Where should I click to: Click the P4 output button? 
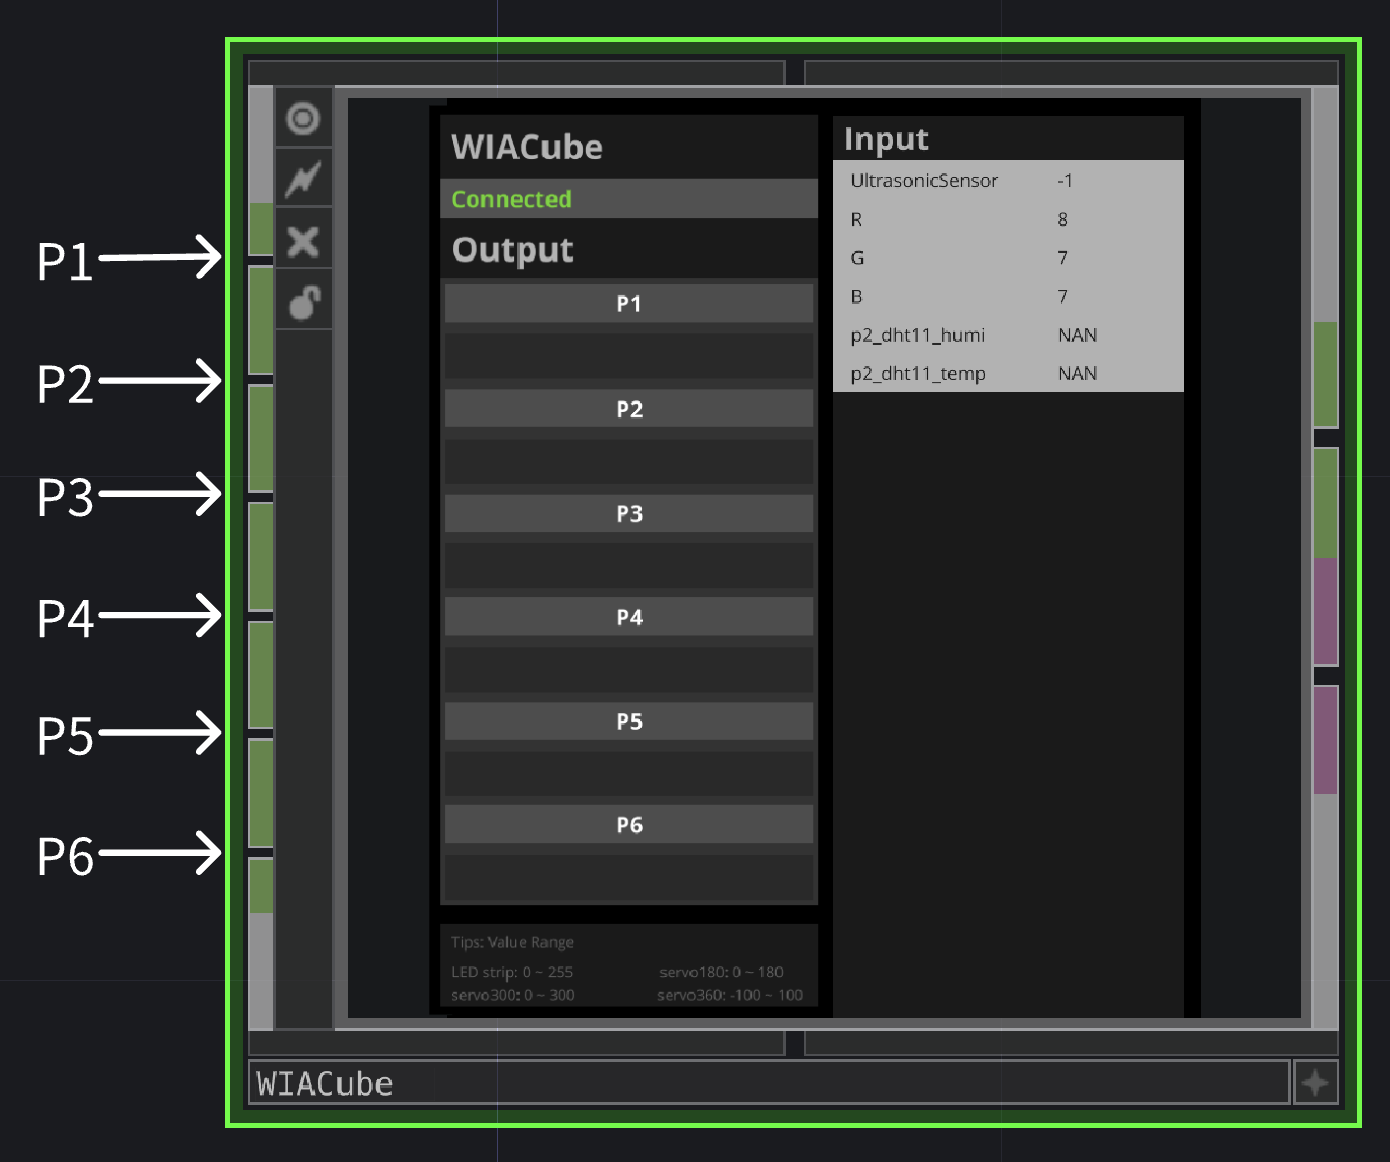pos(629,617)
